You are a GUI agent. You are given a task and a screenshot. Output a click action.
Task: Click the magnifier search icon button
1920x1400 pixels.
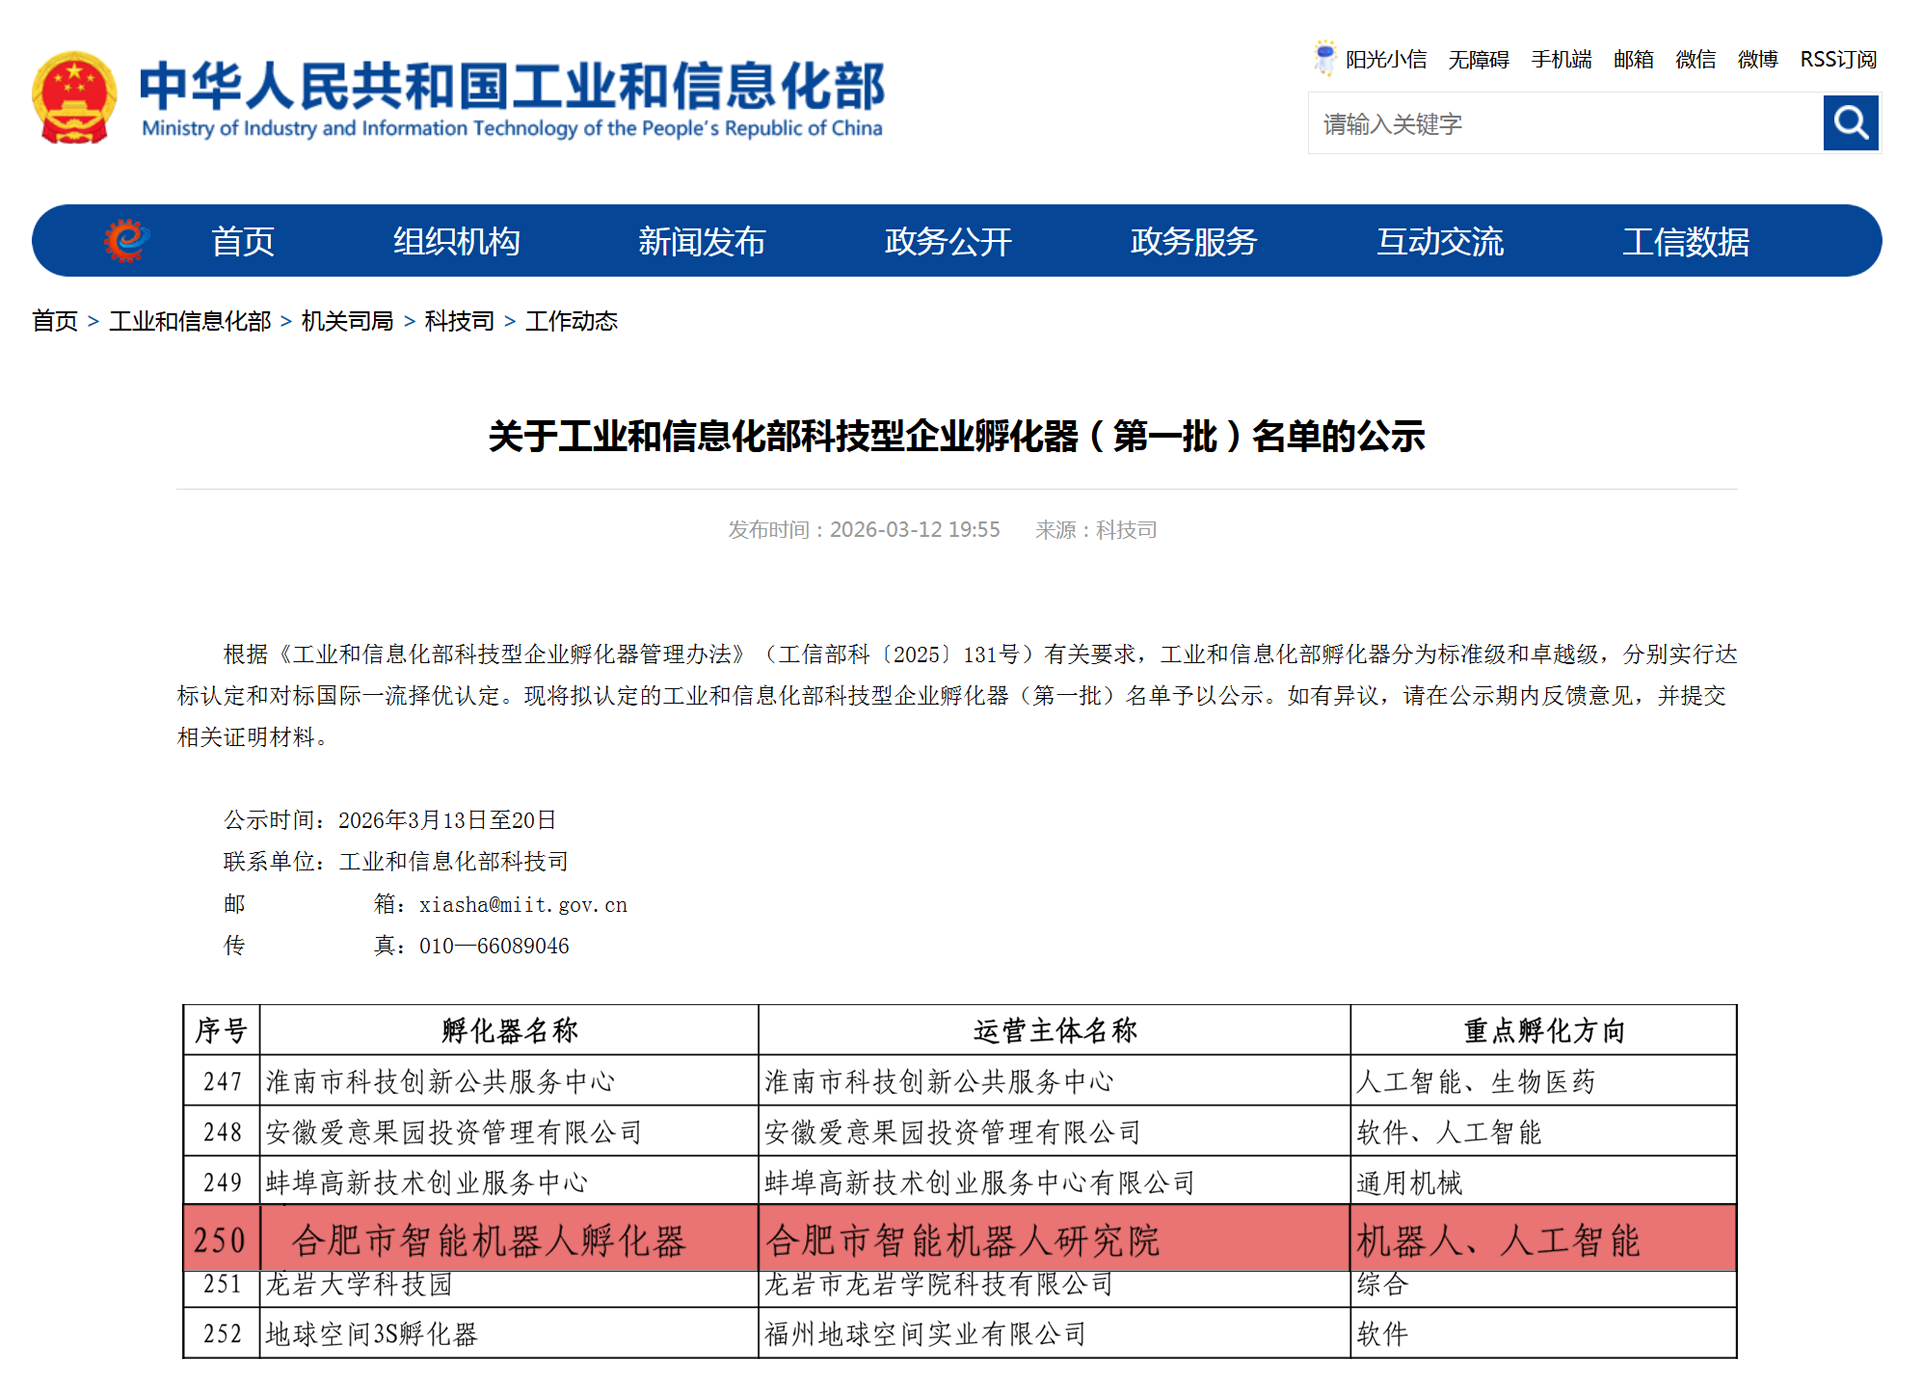(x=1850, y=123)
